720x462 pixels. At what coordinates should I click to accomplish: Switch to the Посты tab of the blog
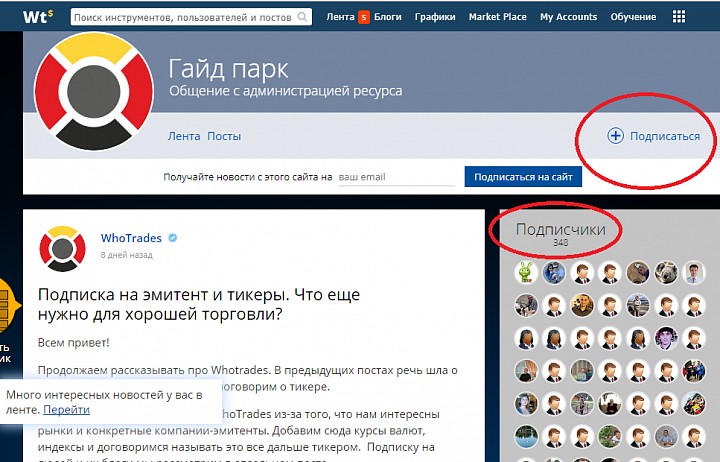224,136
